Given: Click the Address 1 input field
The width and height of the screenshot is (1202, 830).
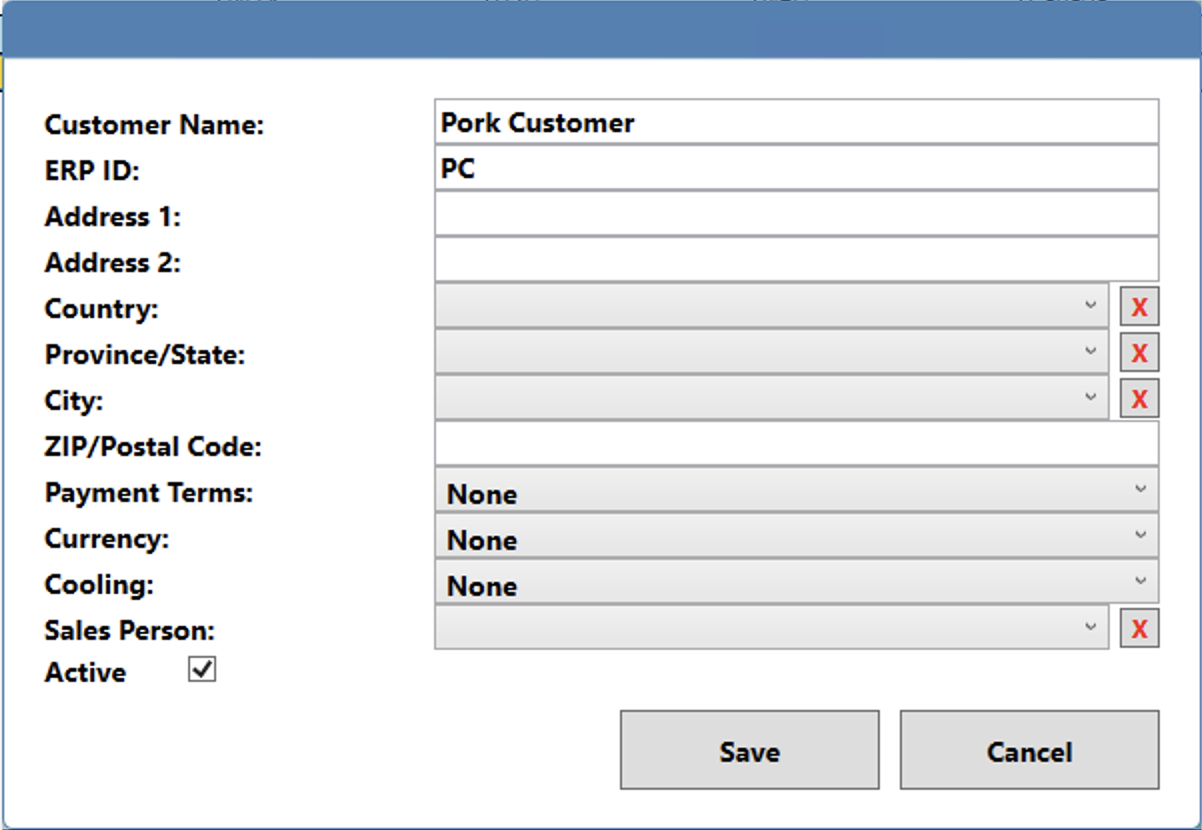Looking at the screenshot, I should tap(796, 214).
